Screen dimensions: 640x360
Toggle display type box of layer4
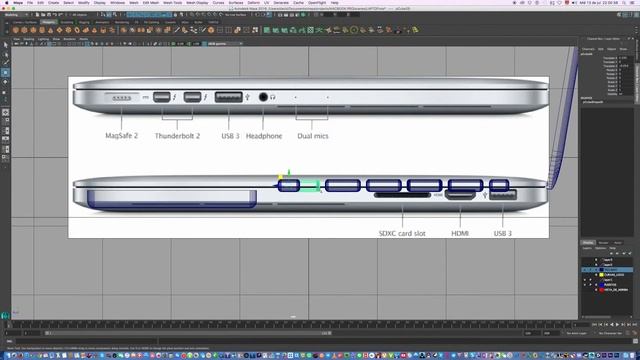(x=596, y=260)
